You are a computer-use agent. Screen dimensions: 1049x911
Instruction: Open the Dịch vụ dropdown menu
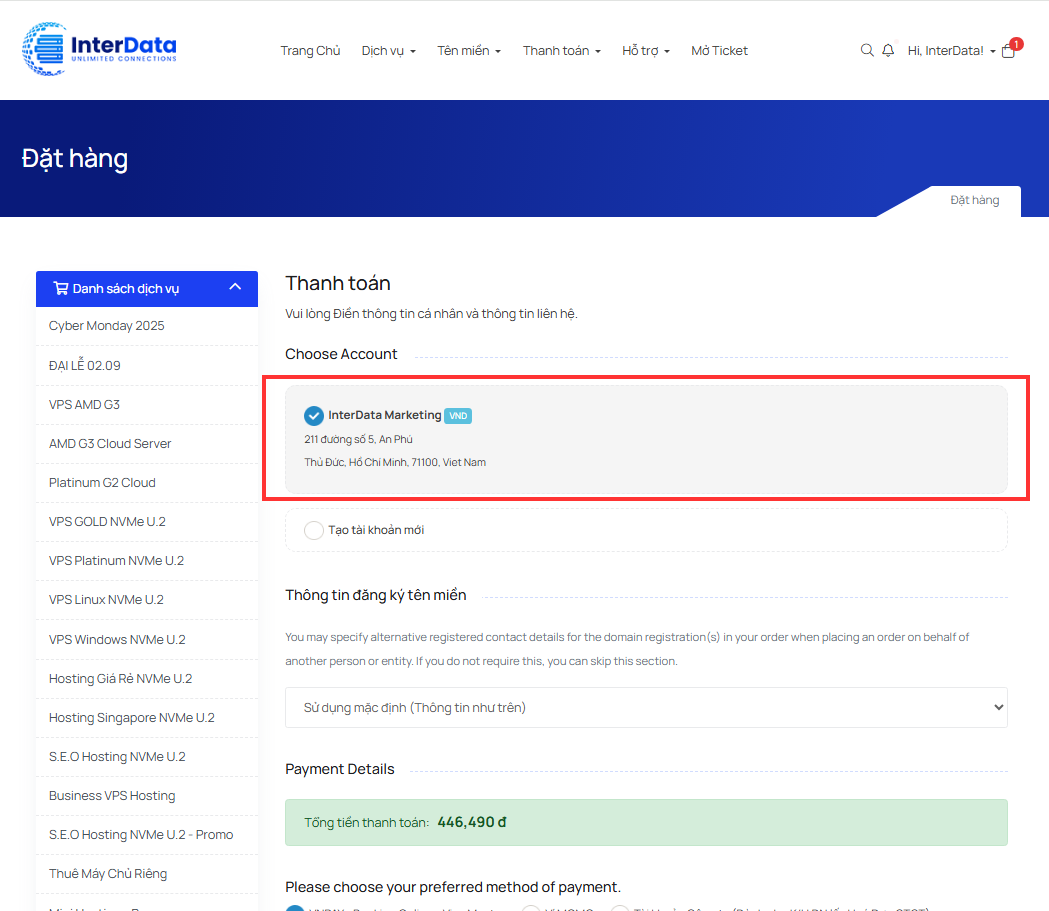pos(389,51)
